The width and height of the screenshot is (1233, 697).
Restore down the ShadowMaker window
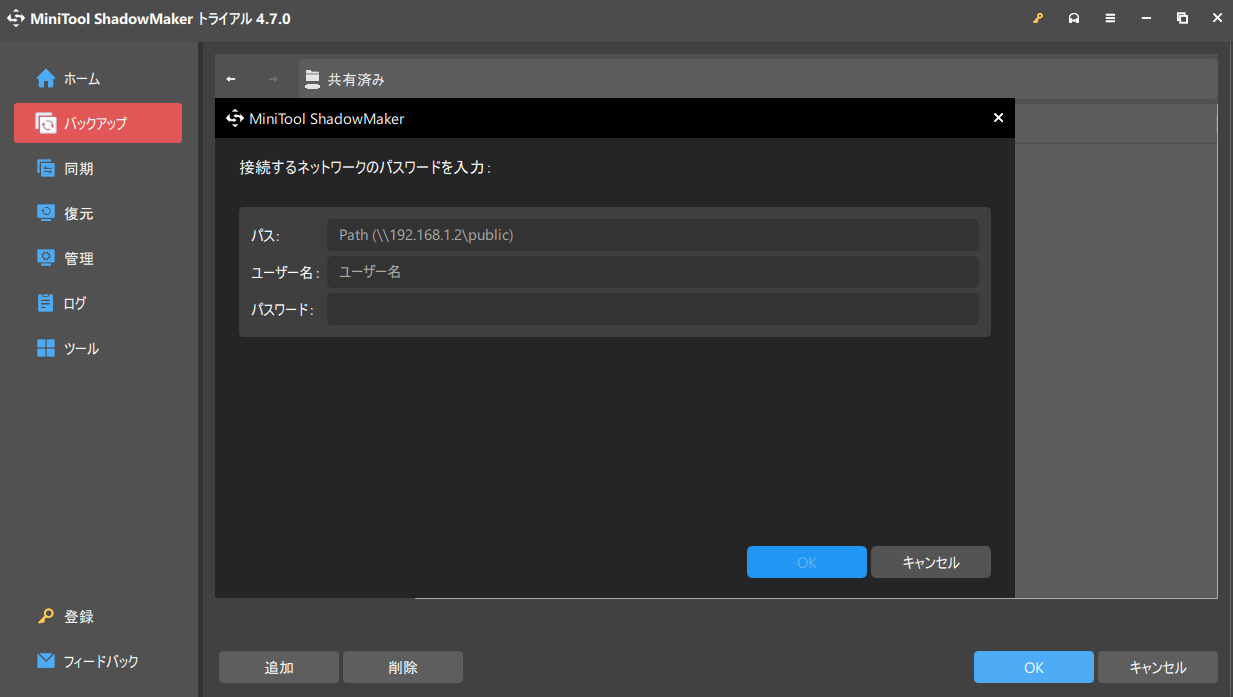pyautogui.click(x=1182, y=18)
